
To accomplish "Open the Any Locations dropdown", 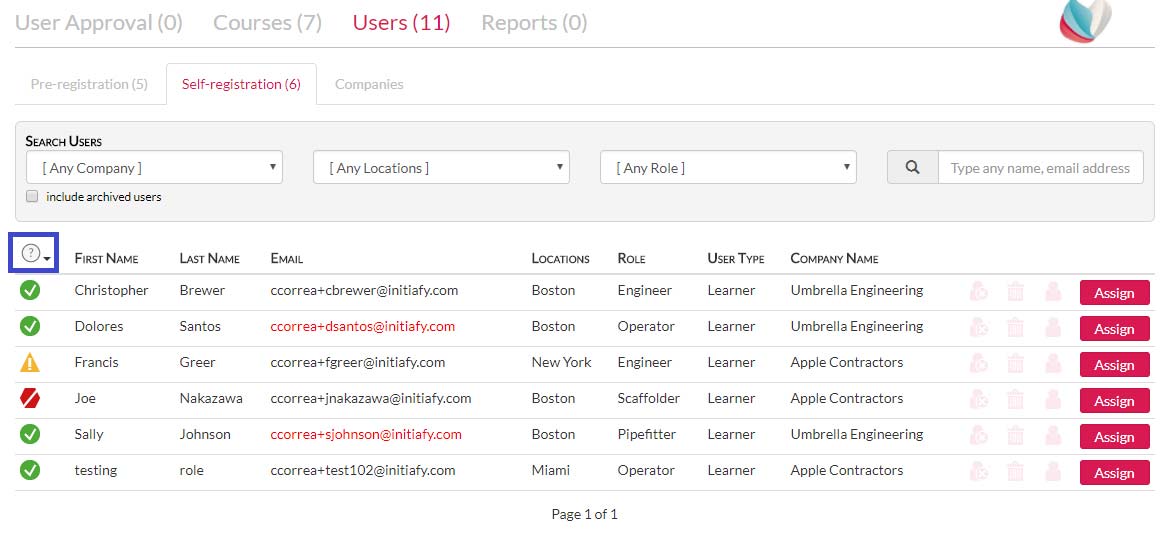I will pyautogui.click(x=441, y=167).
